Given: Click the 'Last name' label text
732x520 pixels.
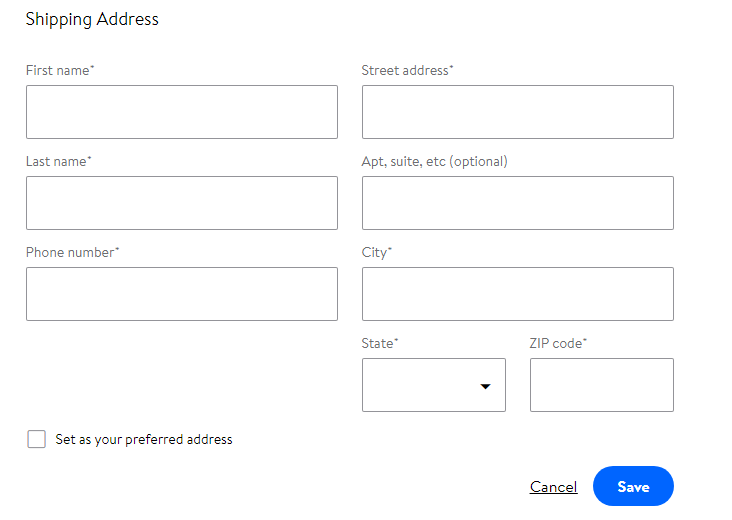Looking at the screenshot, I should [58, 162].
